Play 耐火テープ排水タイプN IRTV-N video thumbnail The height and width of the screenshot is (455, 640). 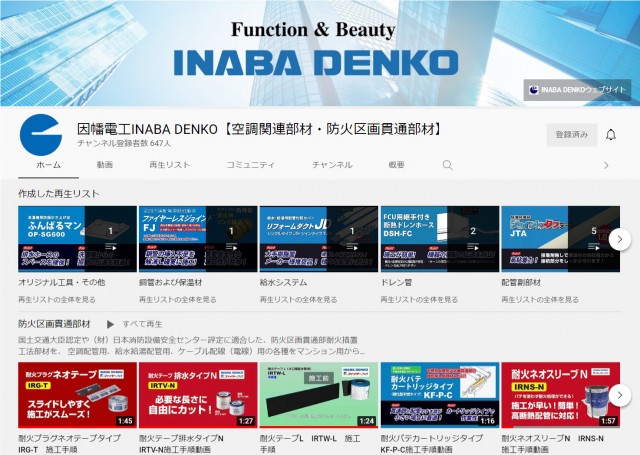[198, 395]
